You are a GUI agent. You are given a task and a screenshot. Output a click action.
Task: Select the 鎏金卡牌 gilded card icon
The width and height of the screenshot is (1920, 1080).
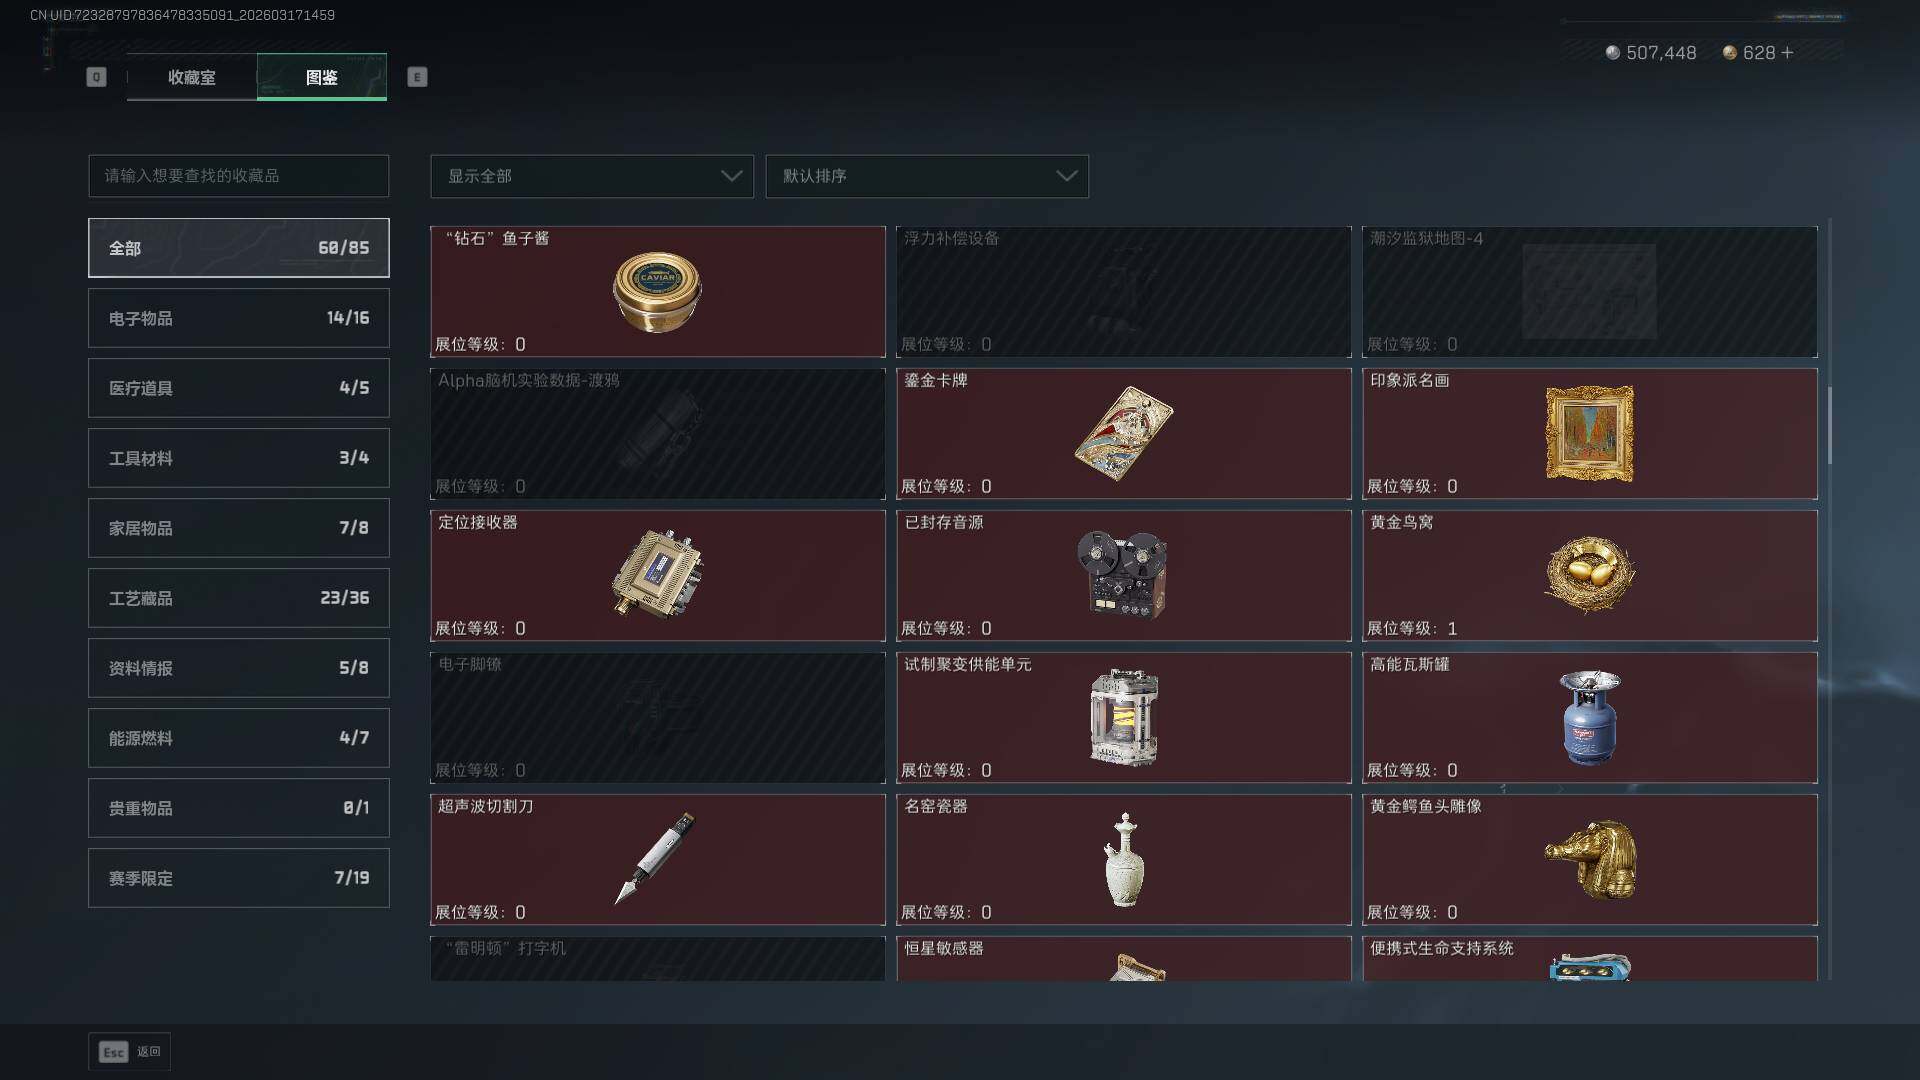coord(1123,433)
